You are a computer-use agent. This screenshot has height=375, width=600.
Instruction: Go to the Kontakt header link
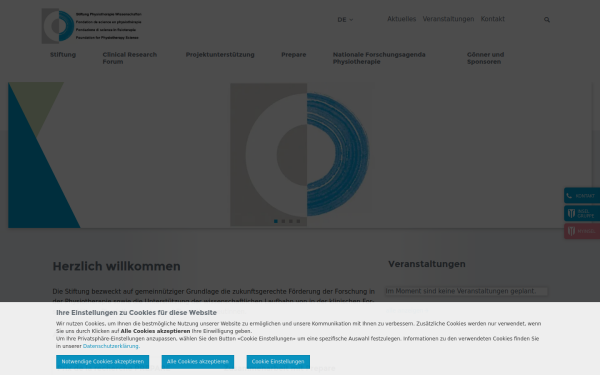tap(492, 19)
